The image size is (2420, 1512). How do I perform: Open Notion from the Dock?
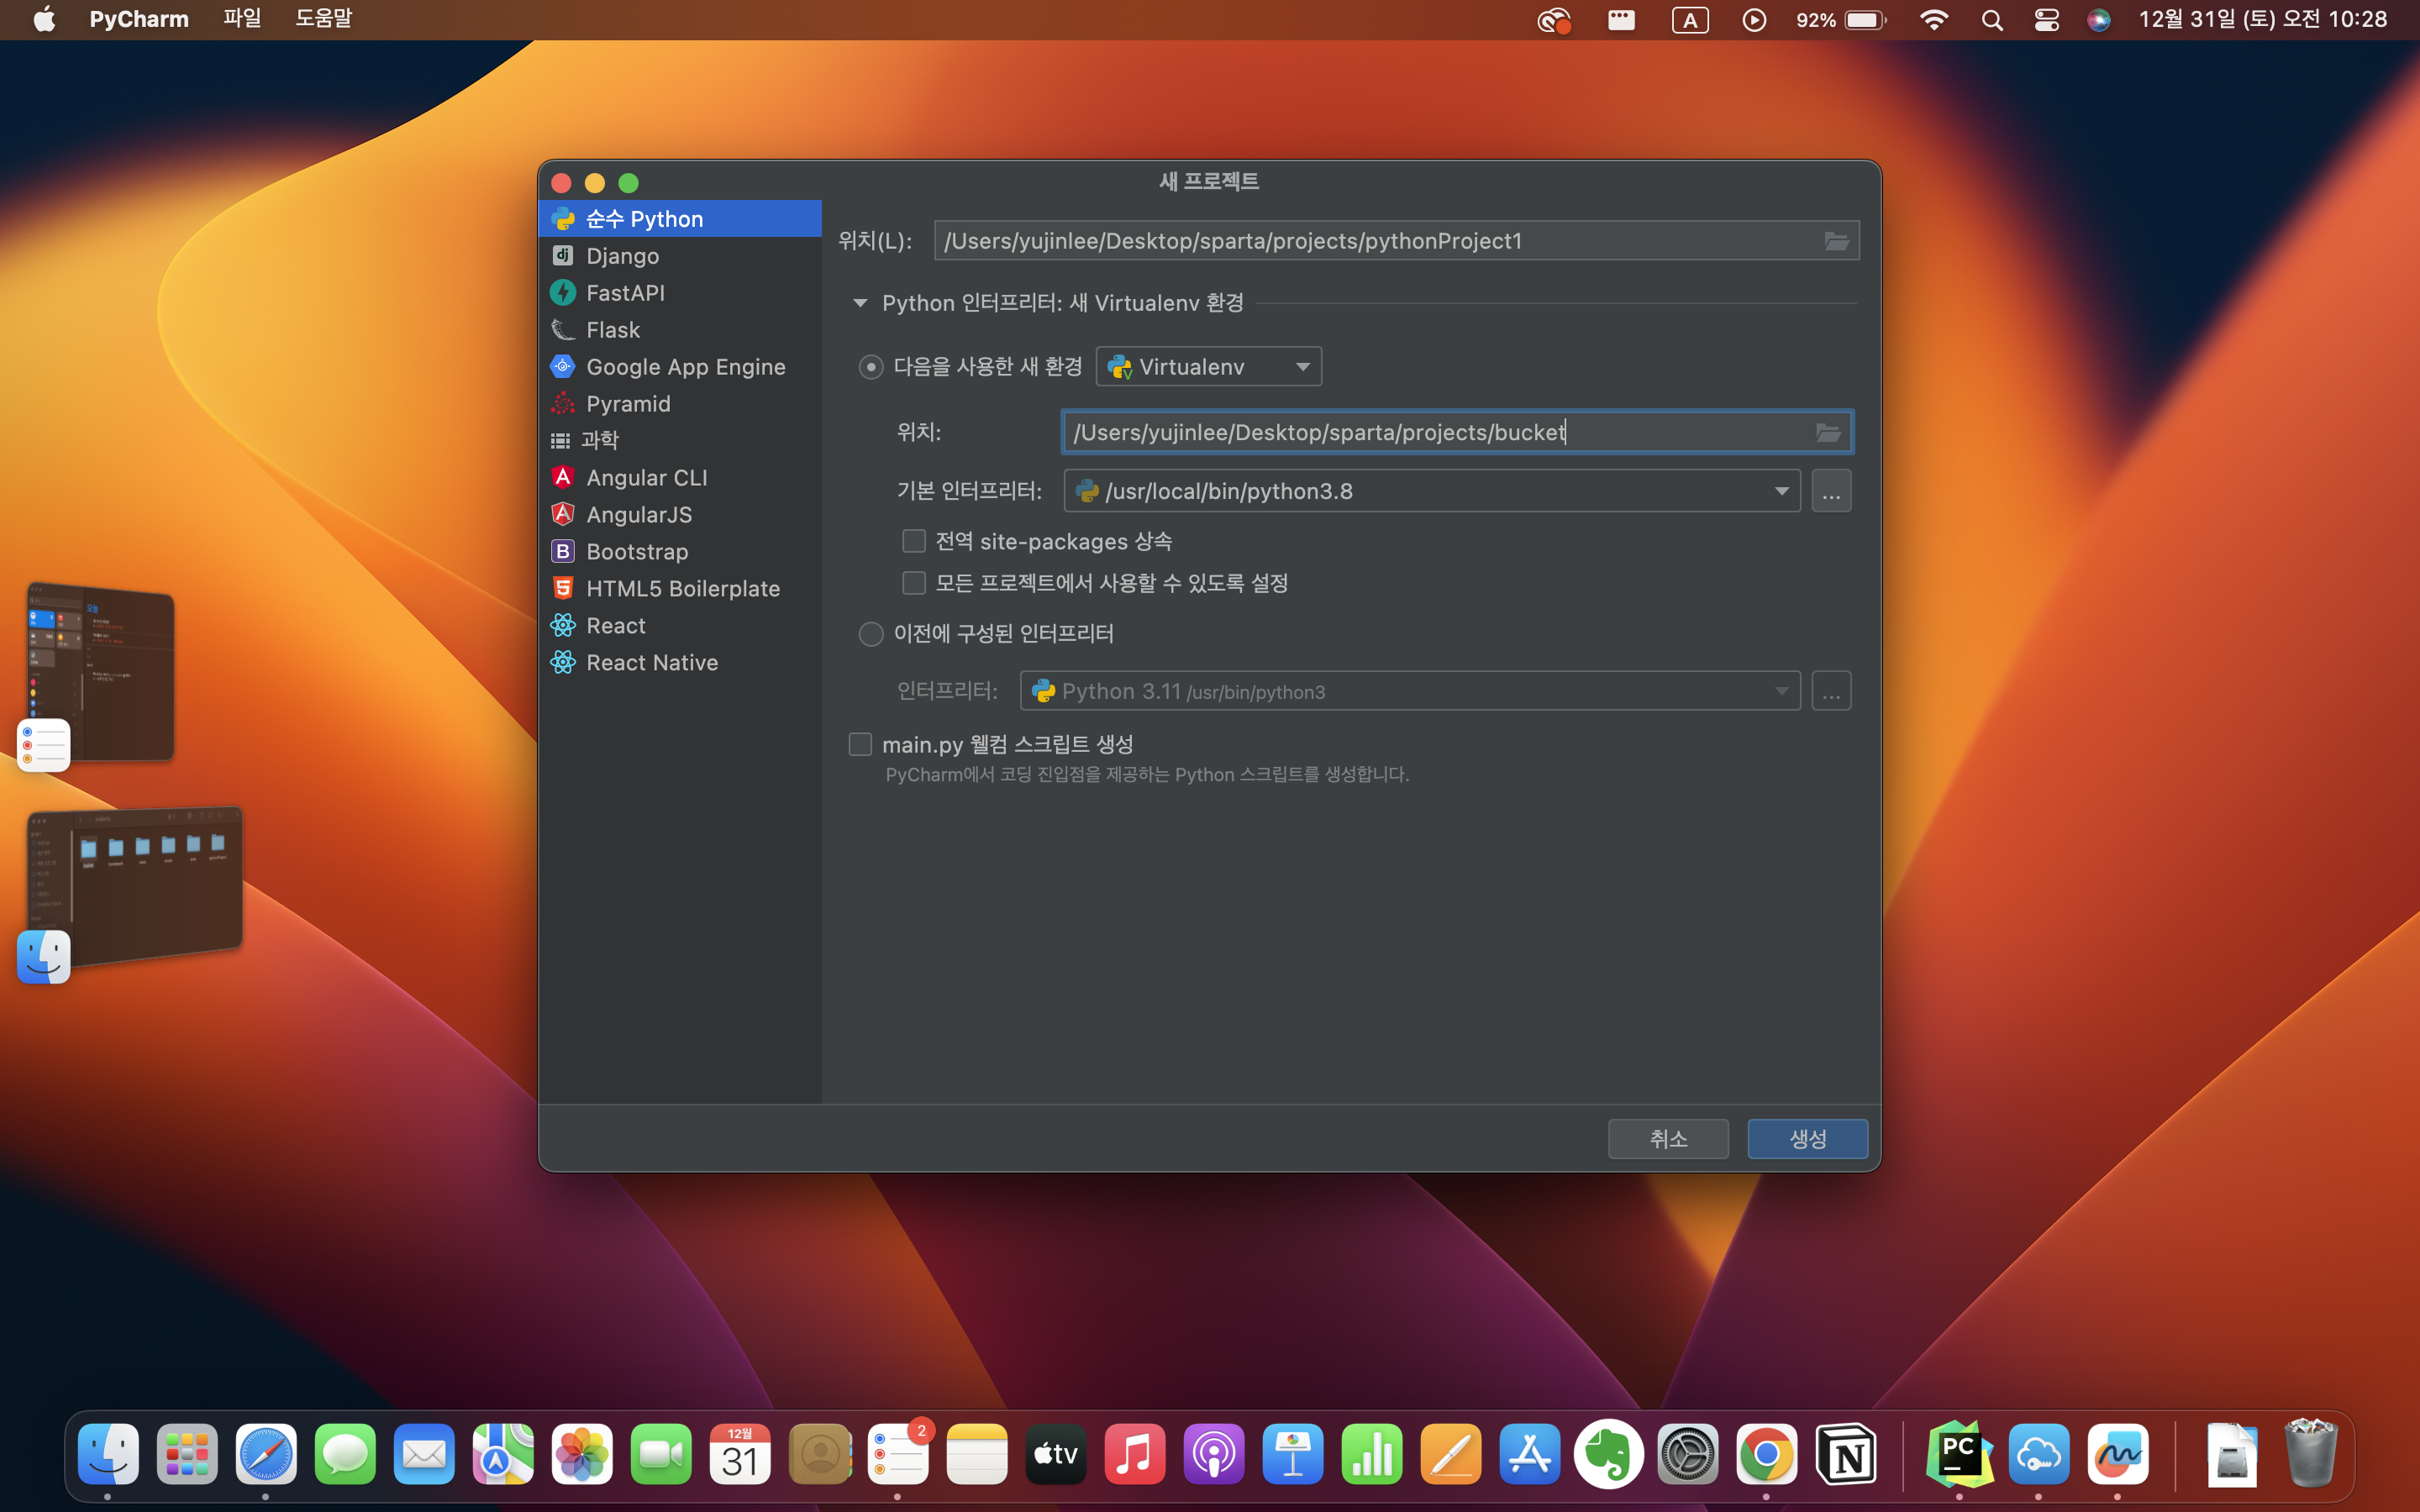pyautogui.click(x=1846, y=1454)
